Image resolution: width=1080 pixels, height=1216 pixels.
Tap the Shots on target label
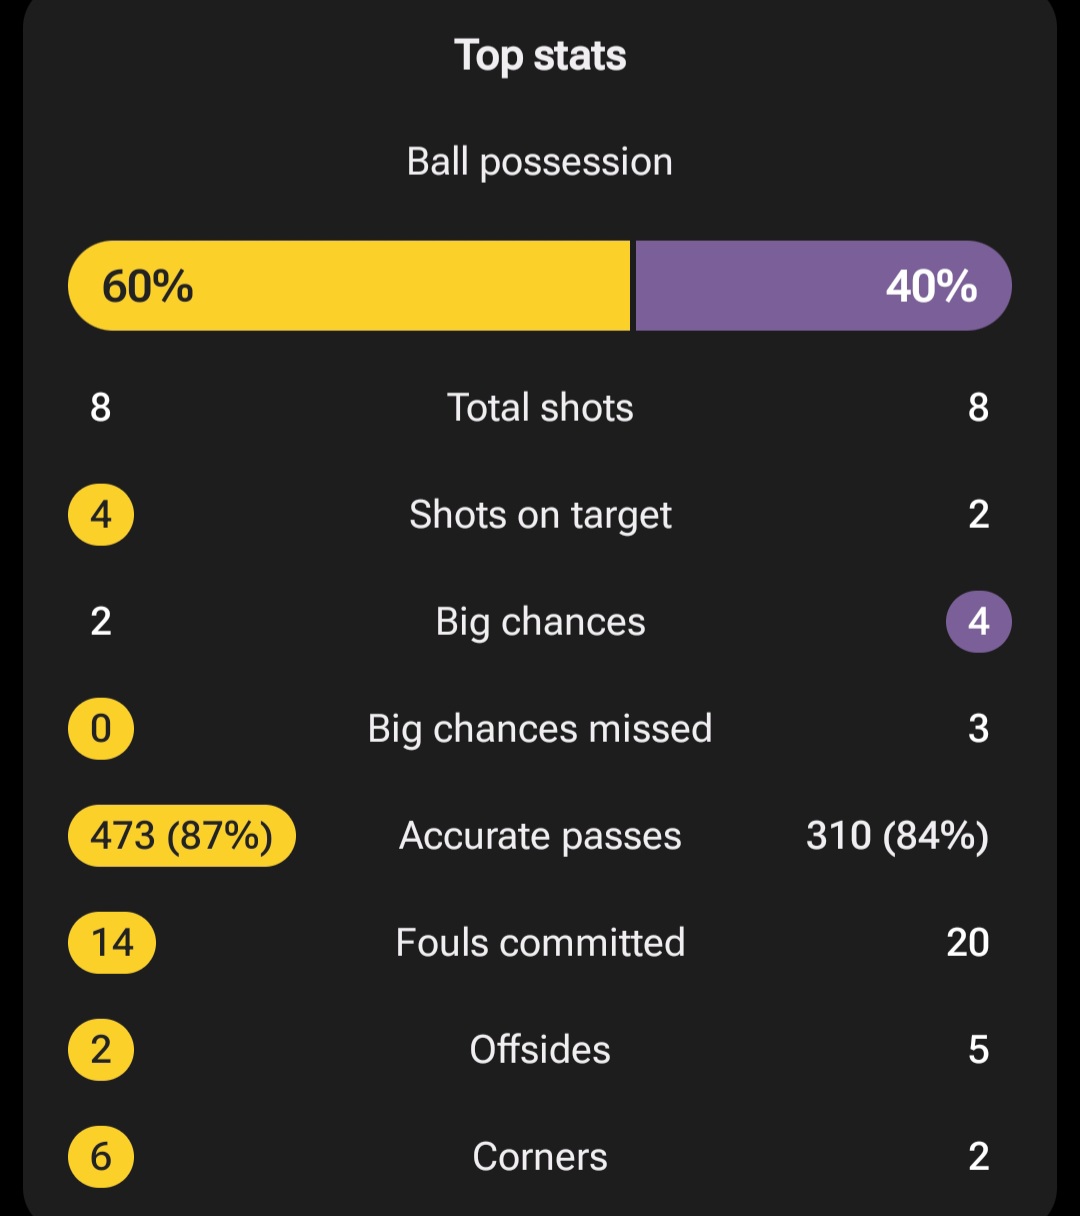540,515
